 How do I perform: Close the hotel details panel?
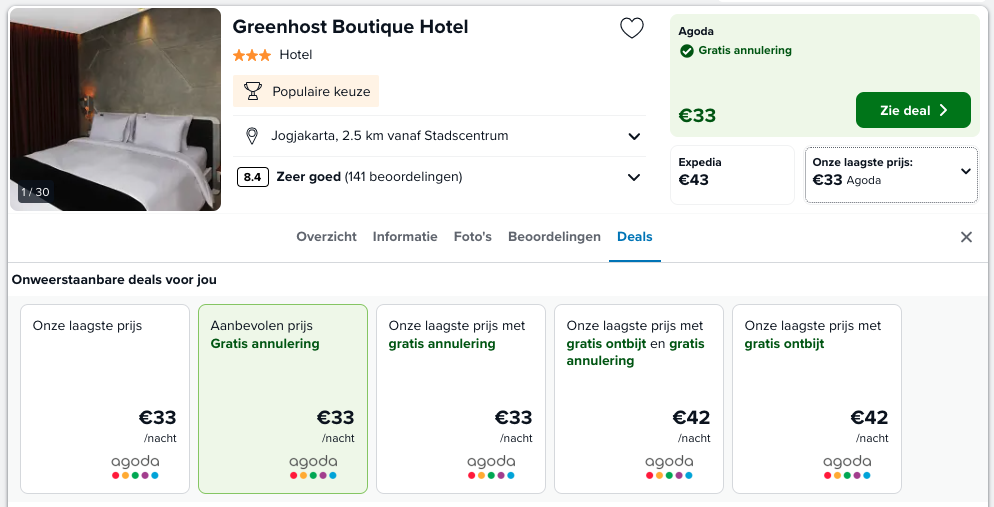[966, 237]
